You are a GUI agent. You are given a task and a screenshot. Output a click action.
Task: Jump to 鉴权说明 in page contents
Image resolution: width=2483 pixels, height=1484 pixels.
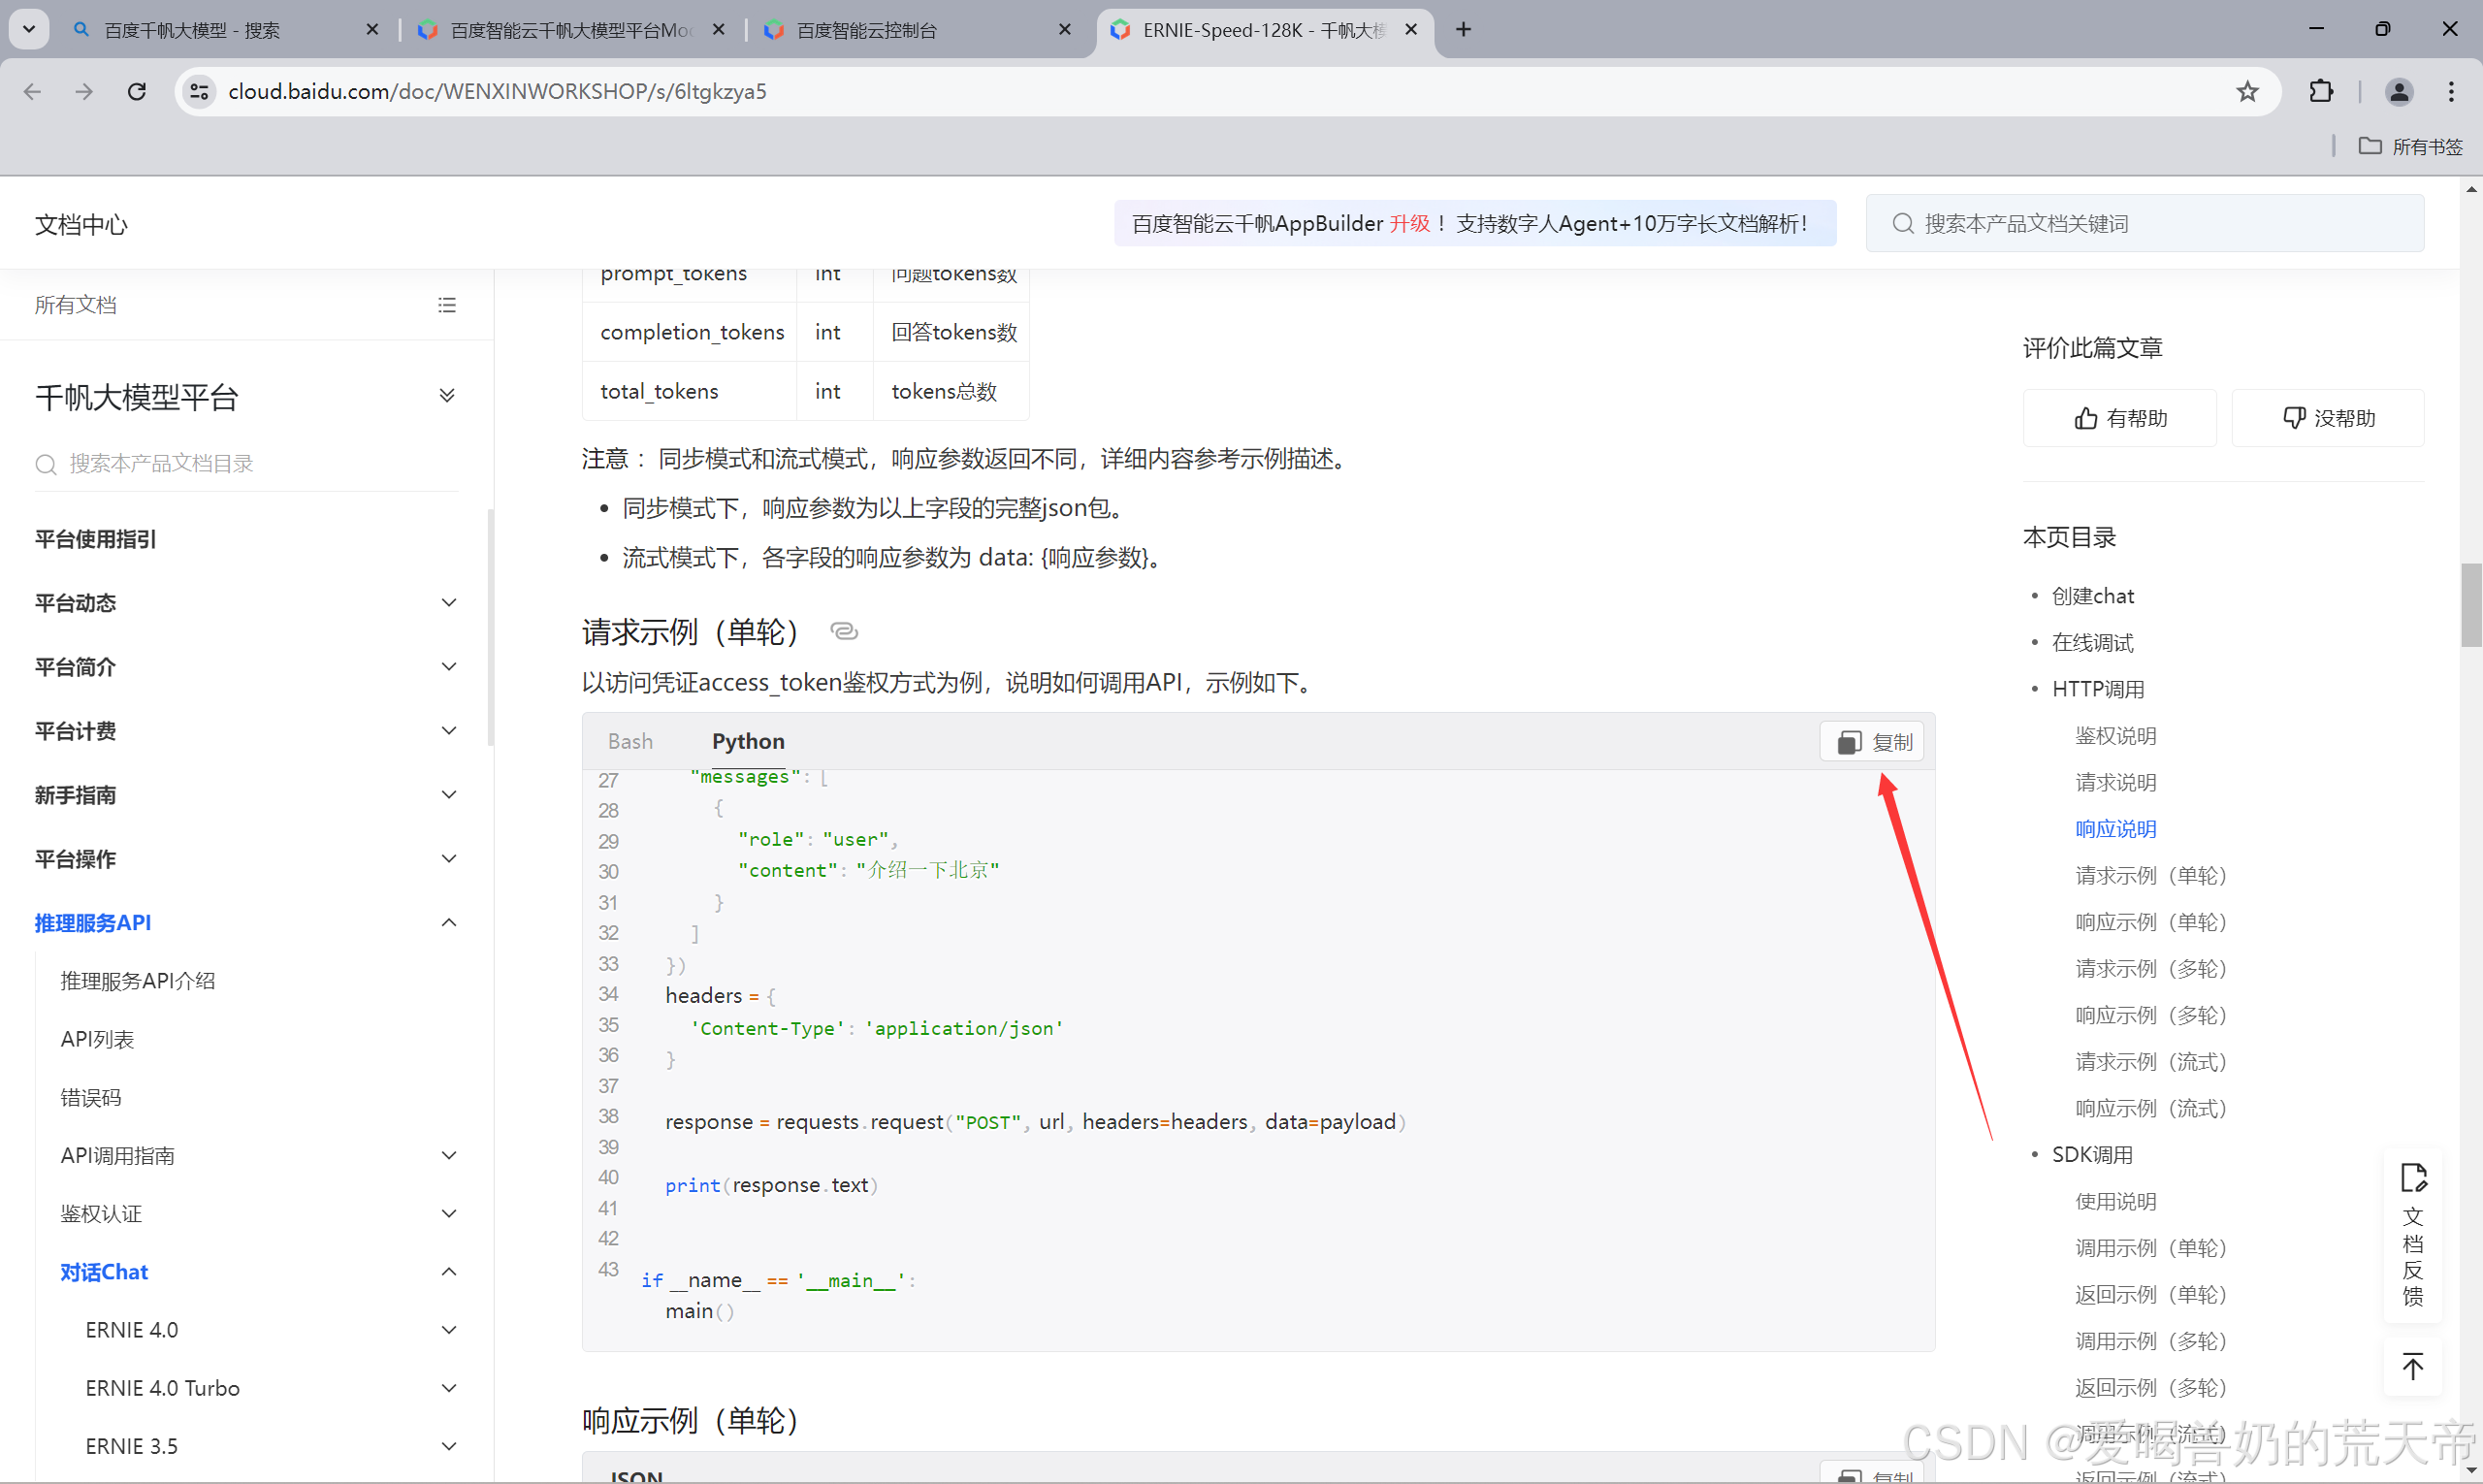2115,736
